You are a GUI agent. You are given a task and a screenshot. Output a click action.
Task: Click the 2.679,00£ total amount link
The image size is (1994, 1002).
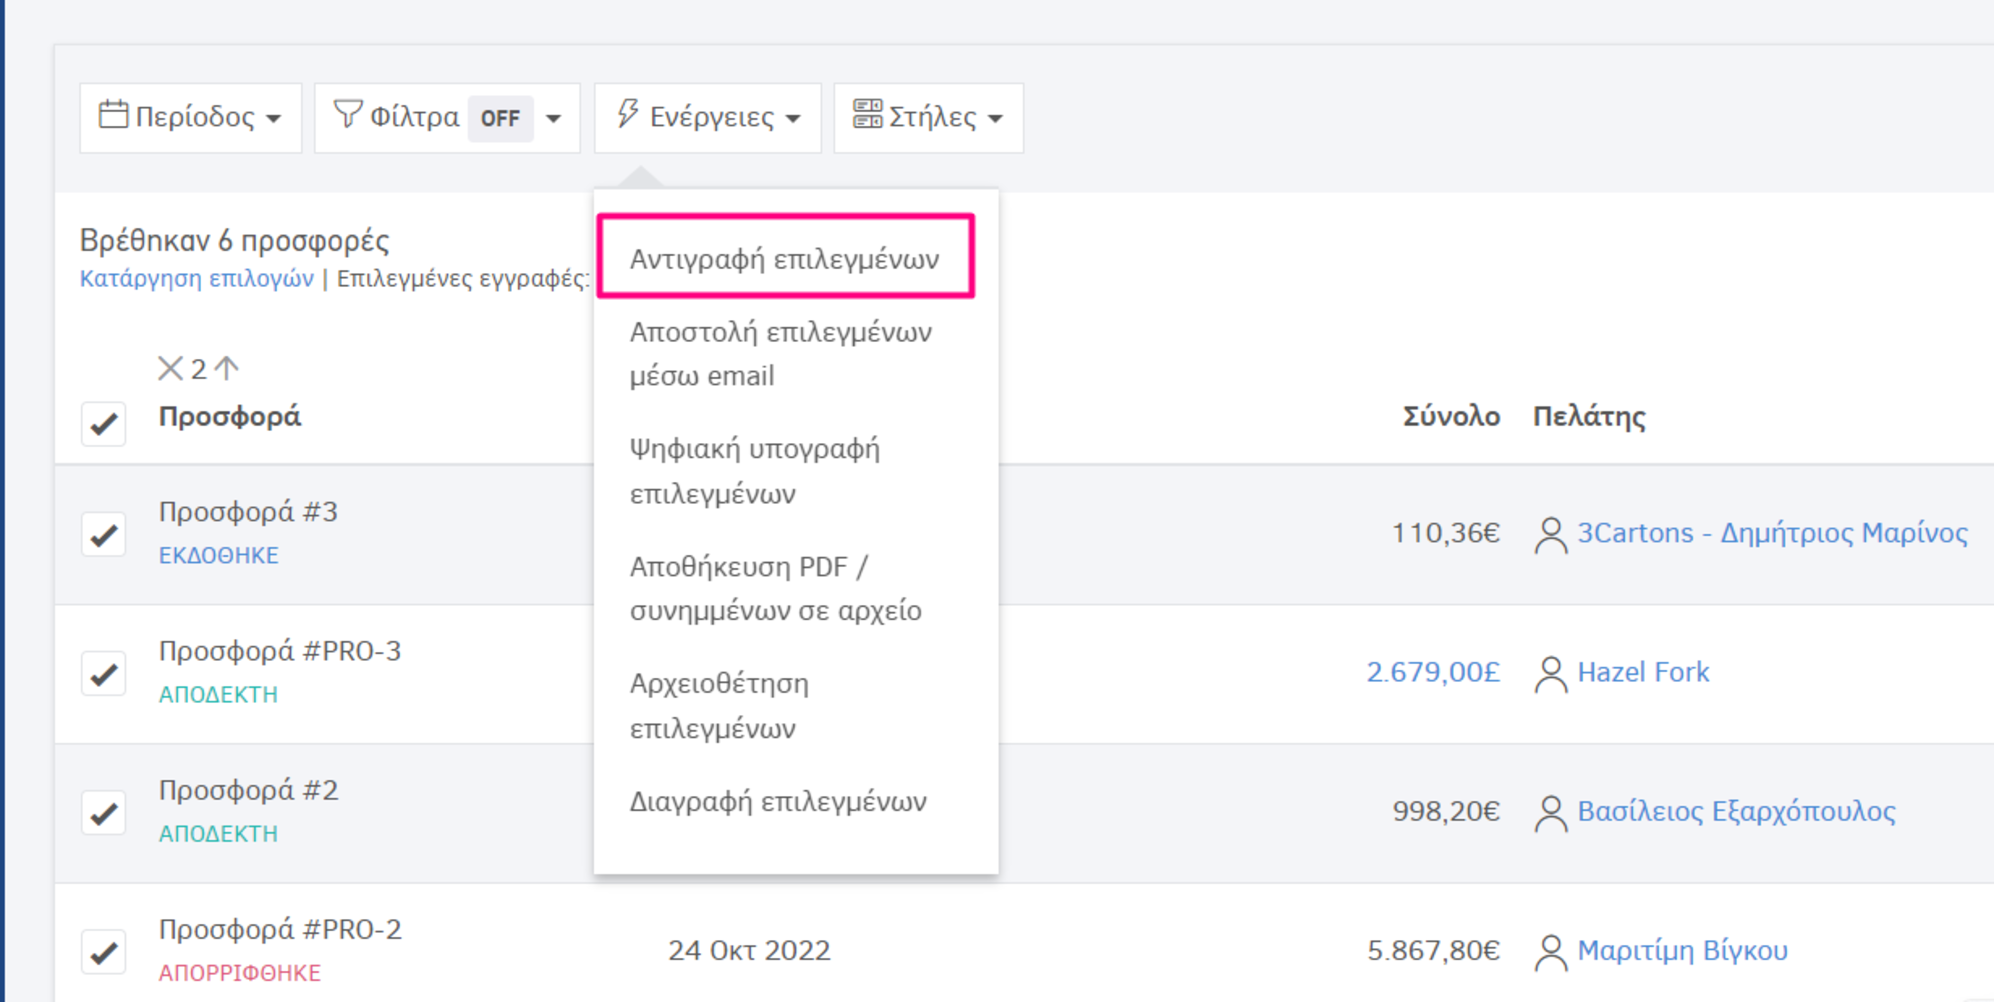click(1433, 672)
